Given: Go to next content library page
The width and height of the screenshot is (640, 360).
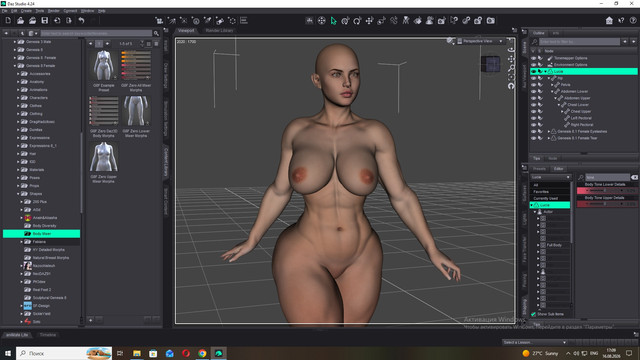Looking at the screenshot, I should point(107,44).
